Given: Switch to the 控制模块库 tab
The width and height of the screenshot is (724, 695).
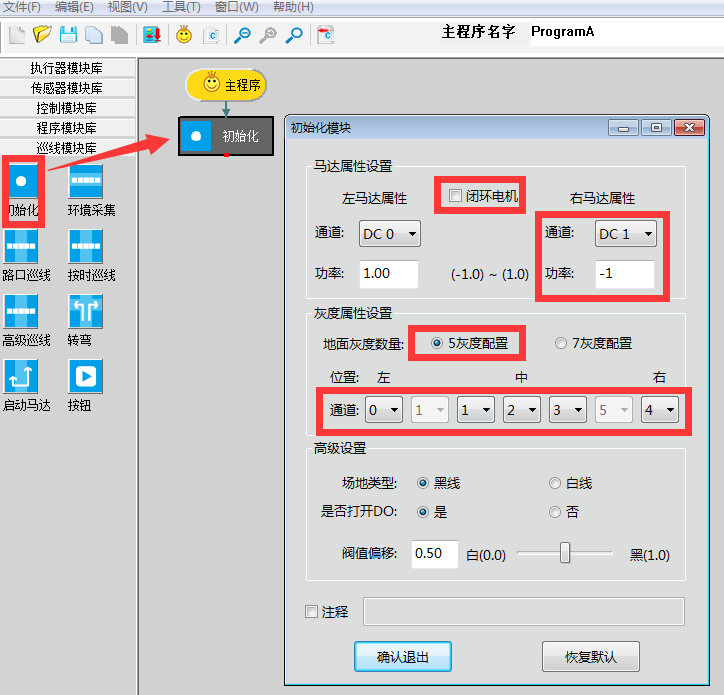Looking at the screenshot, I should tap(67, 108).
